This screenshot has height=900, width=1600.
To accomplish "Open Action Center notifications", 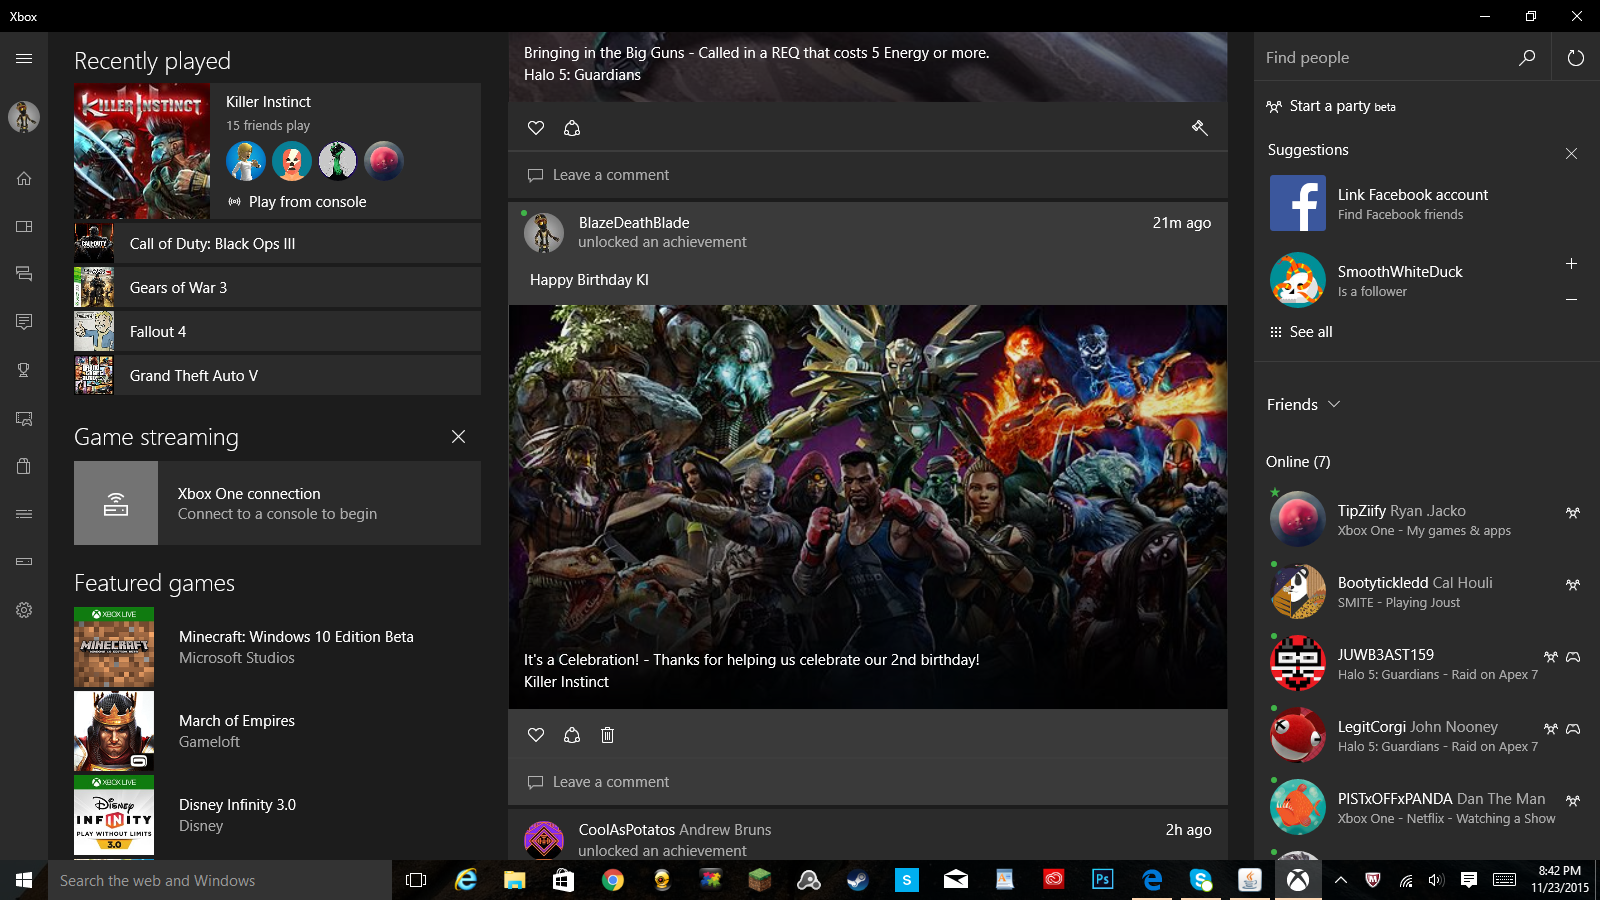I will click(x=1469, y=880).
